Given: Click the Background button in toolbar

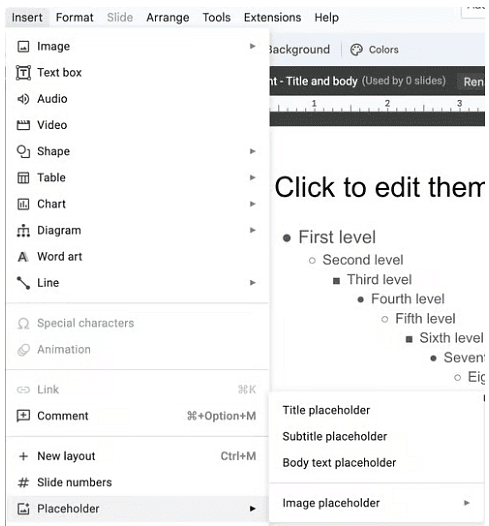Looking at the screenshot, I should point(300,50).
